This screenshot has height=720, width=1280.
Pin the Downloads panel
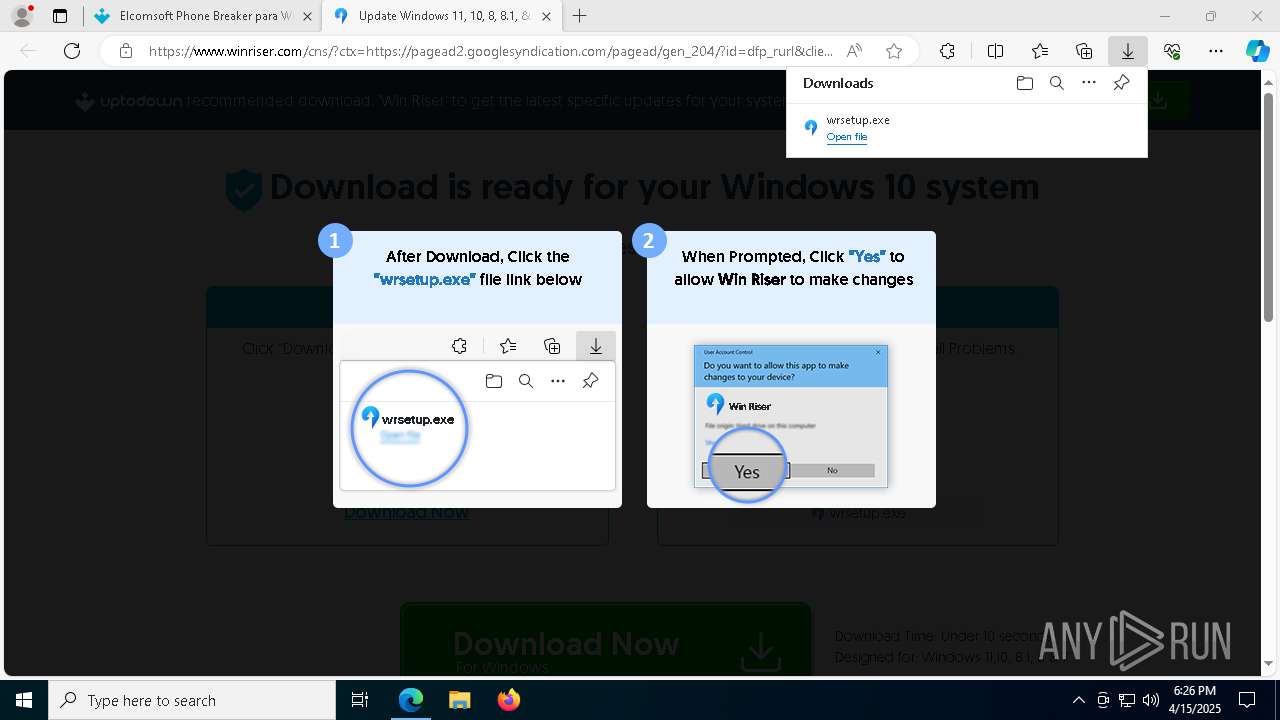tap(1121, 83)
